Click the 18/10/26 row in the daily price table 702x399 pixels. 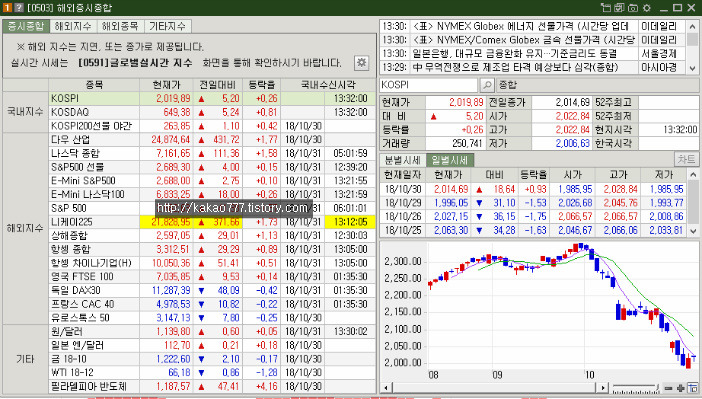point(533,216)
